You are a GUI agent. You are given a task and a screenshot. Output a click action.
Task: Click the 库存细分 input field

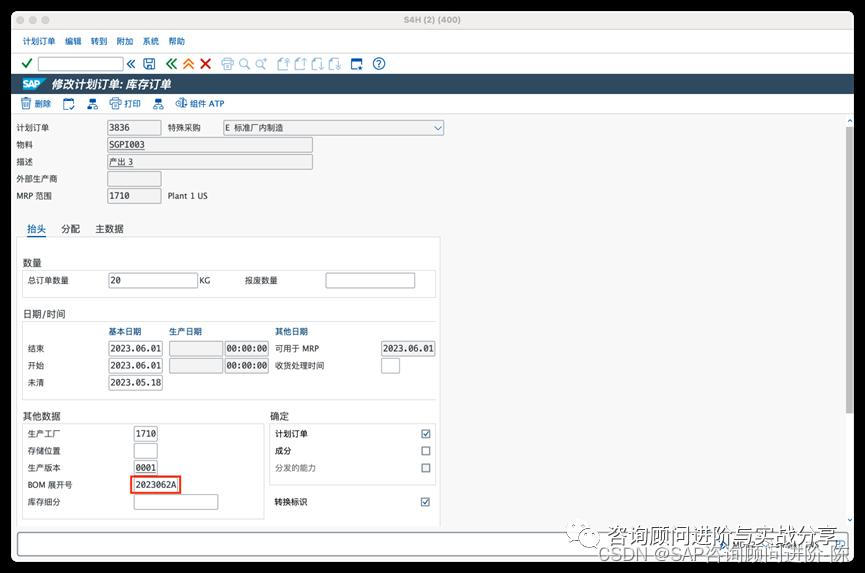176,502
